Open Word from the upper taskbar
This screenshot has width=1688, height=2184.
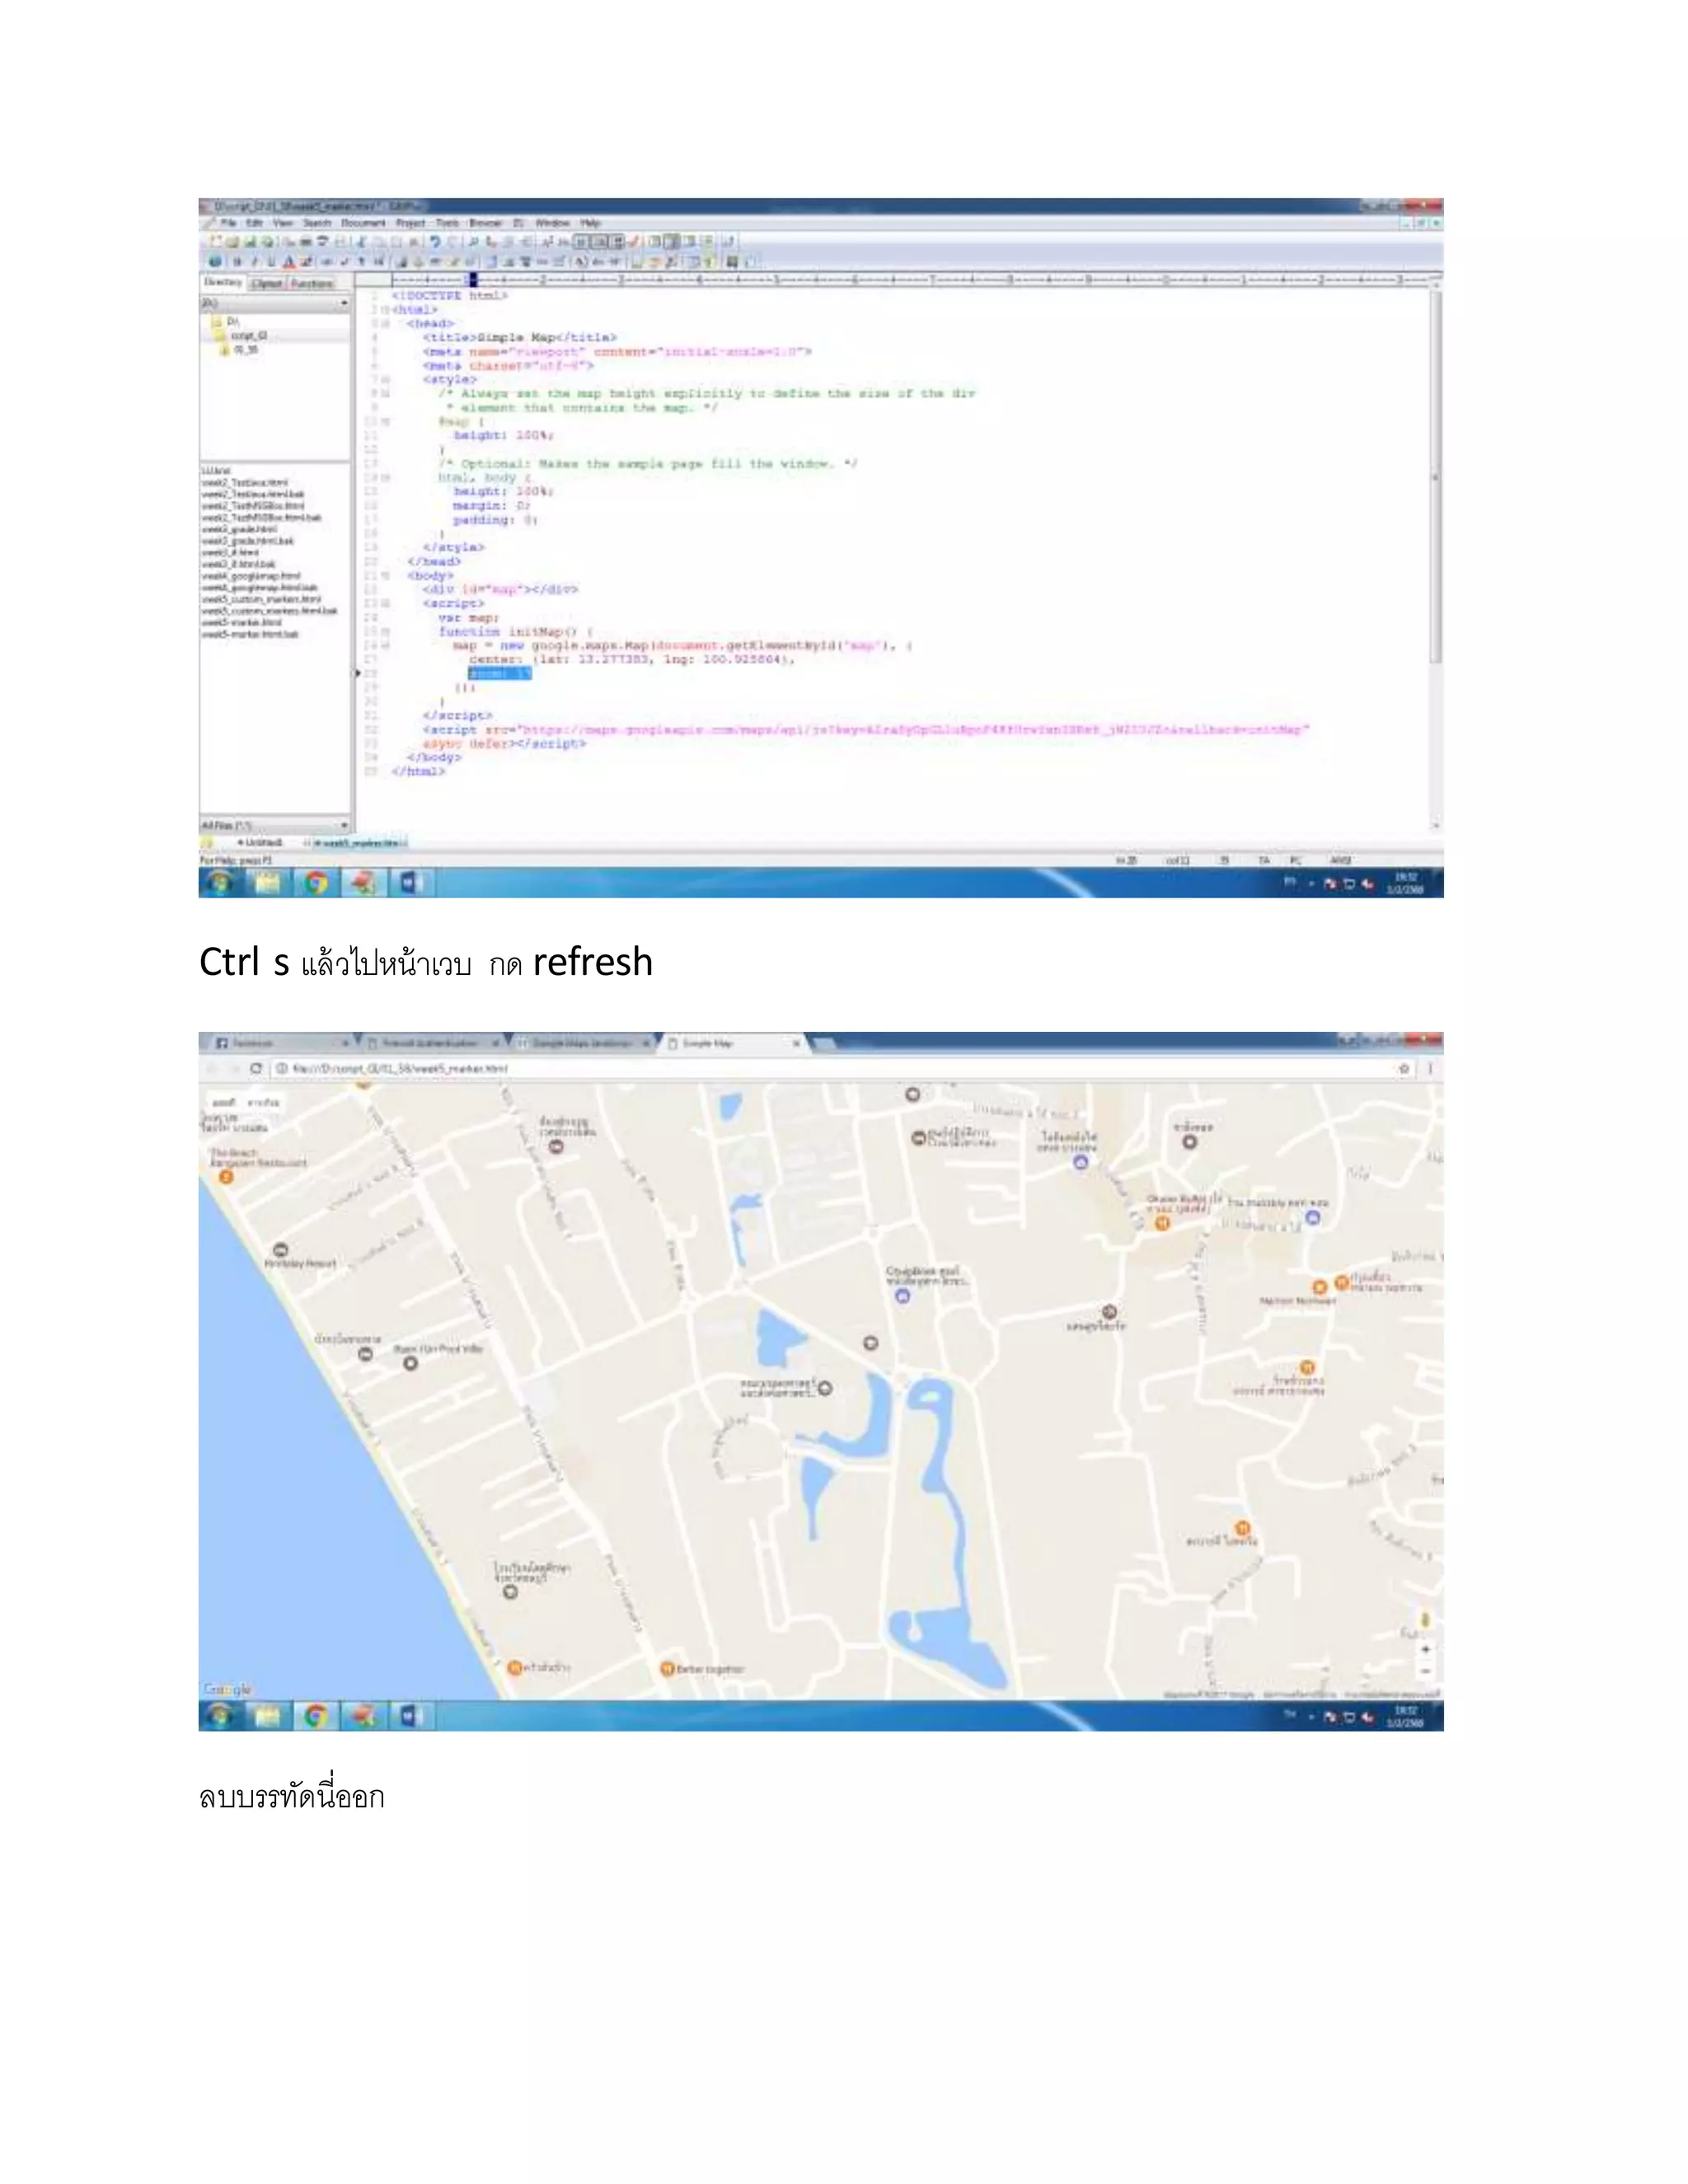(411, 882)
